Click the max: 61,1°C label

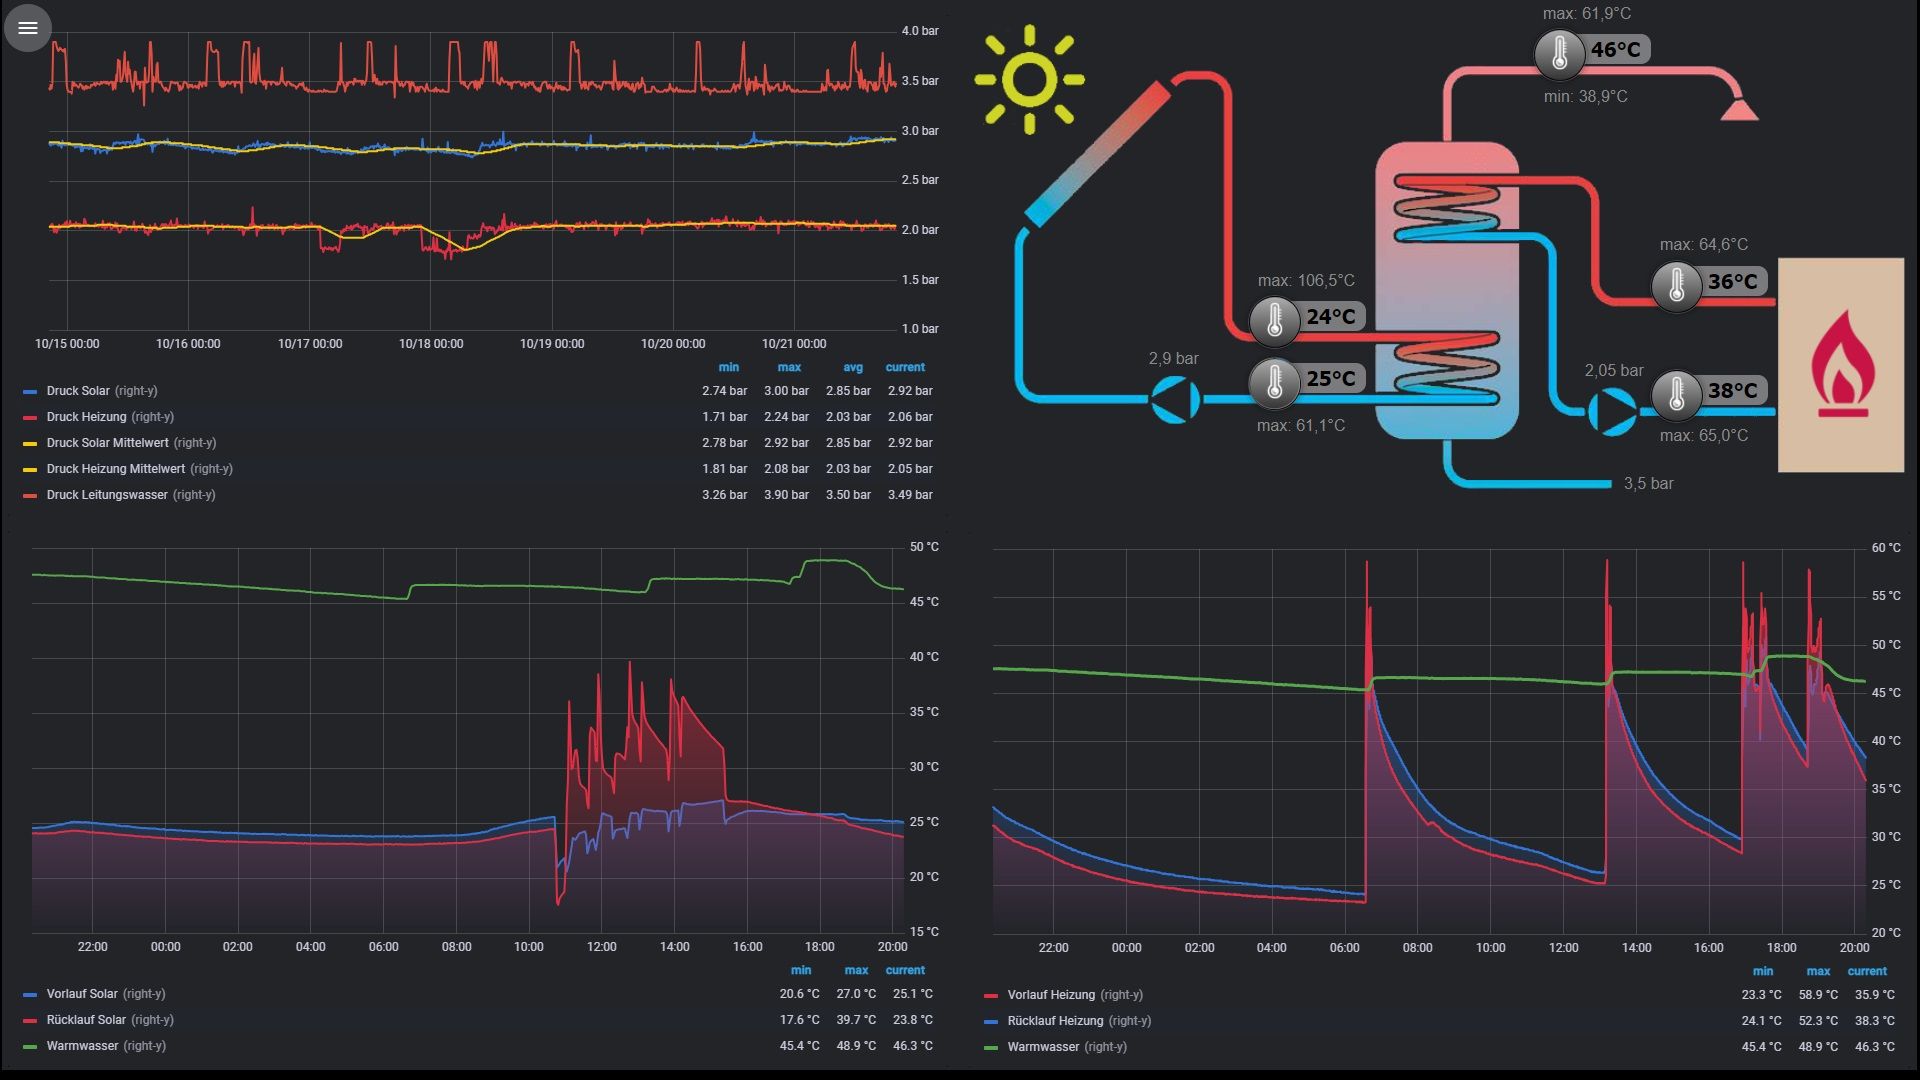click(x=1301, y=425)
